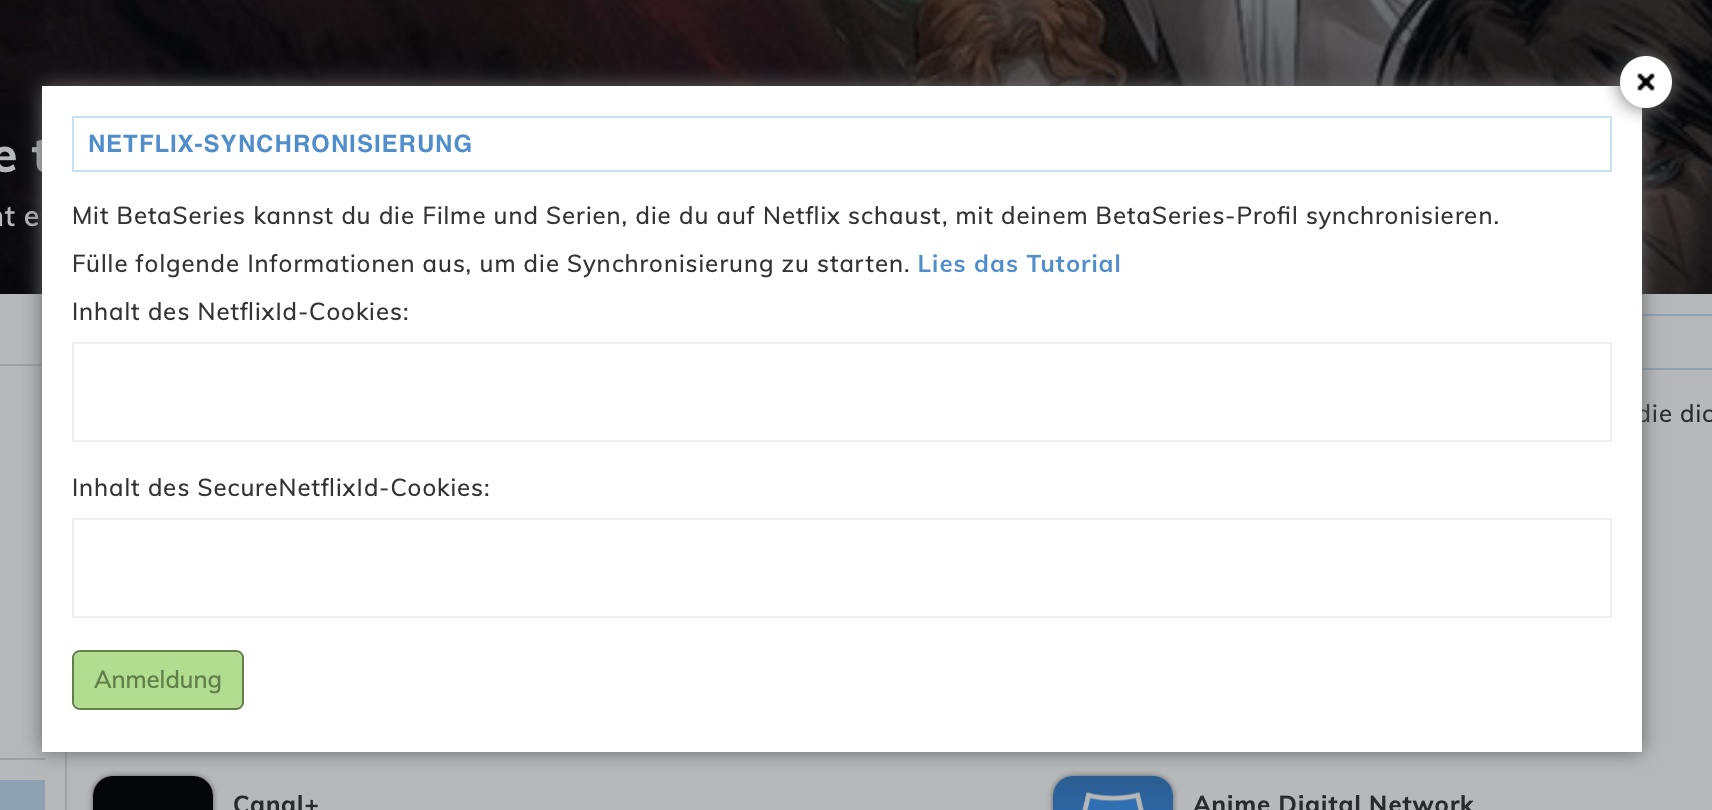This screenshot has width=1712, height=810.
Task: Click the 'Inhalt des SecureNetflixId-Cookies' label
Action: pos(281,488)
